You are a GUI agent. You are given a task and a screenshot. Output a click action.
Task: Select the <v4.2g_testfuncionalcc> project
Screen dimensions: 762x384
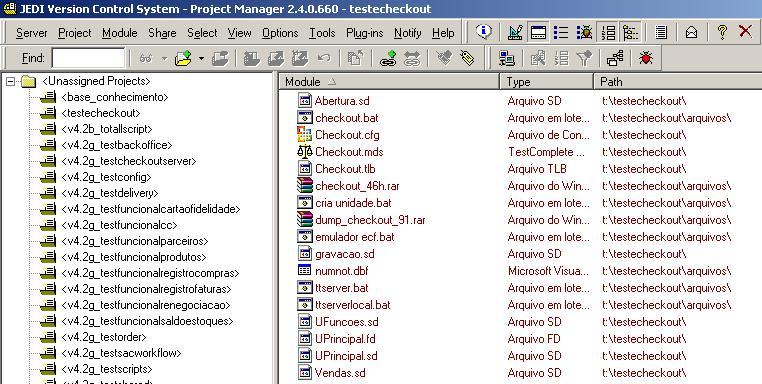120,226
